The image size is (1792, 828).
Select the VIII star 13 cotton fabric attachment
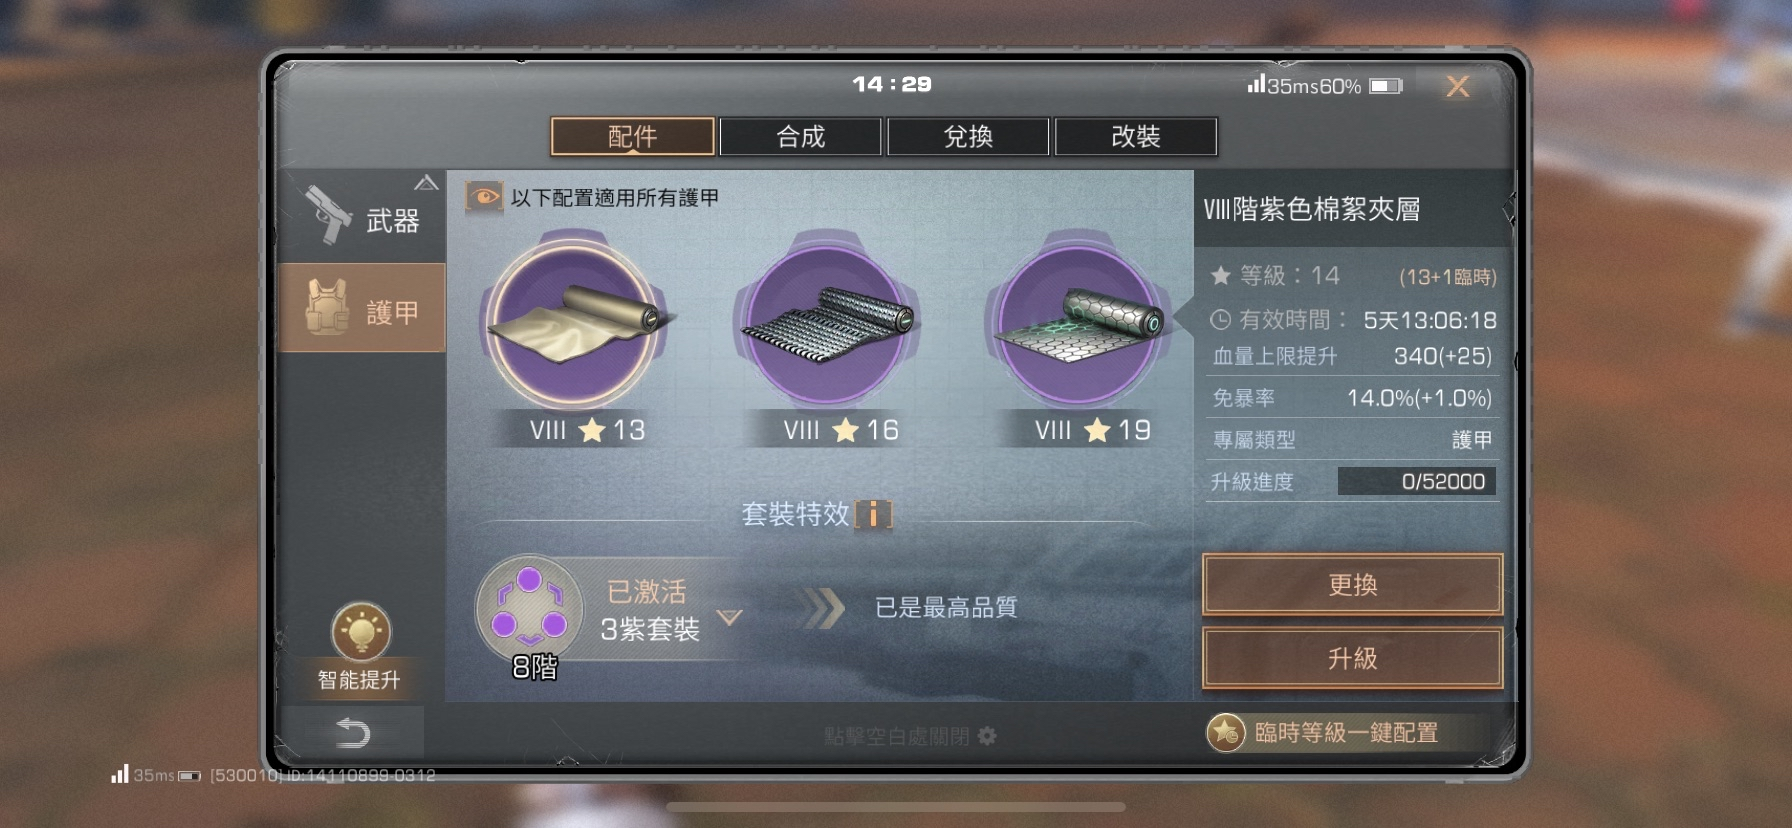pos(574,324)
